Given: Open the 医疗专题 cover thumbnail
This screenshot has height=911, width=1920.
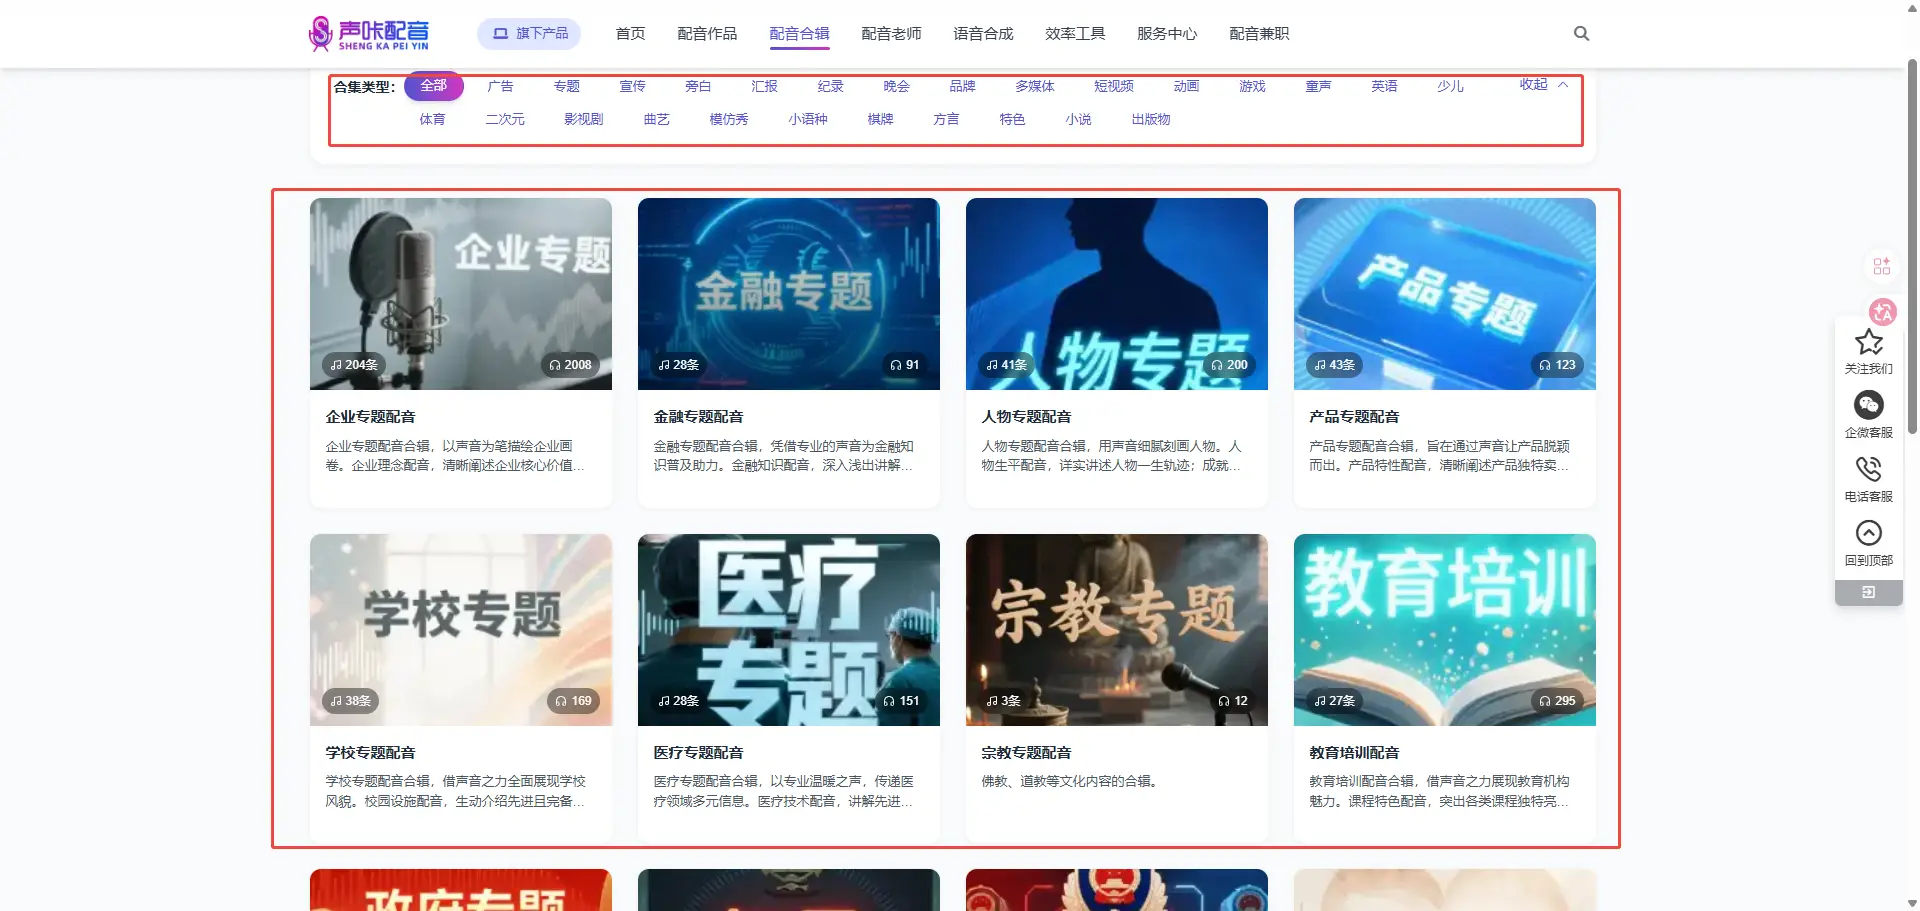Looking at the screenshot, I should click(788, 629).
